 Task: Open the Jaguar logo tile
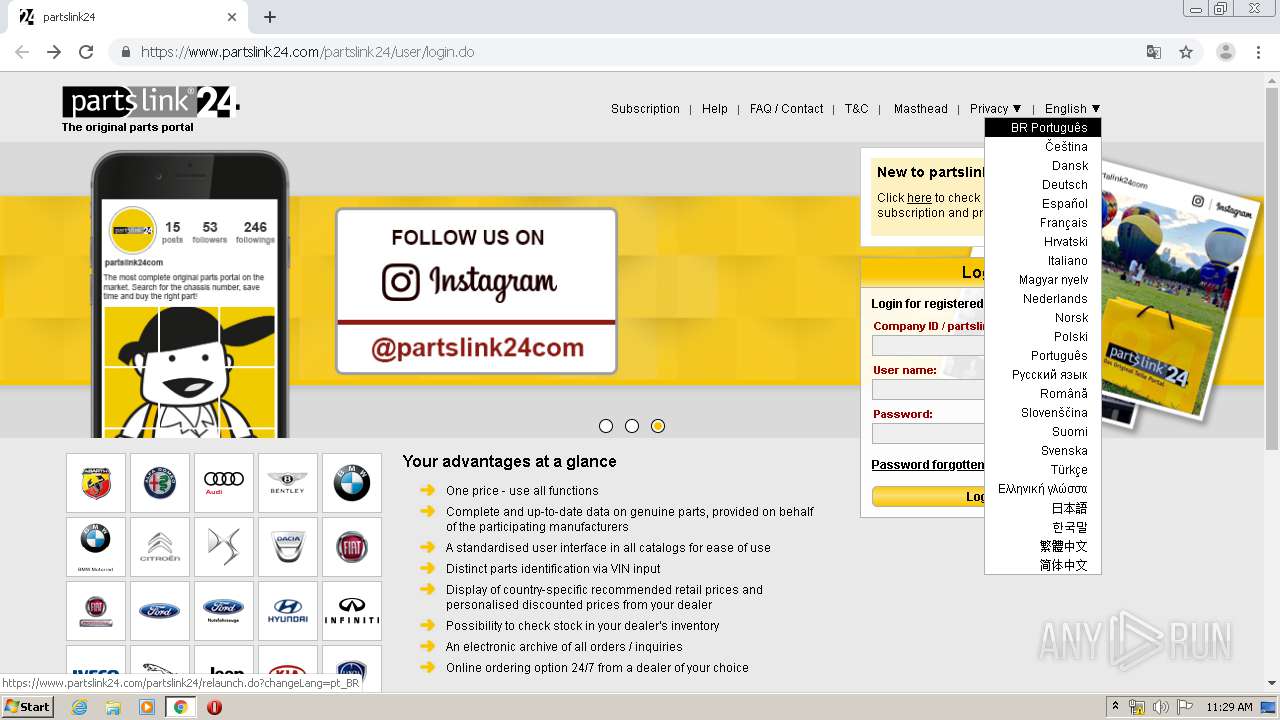(x=160, y=668)
